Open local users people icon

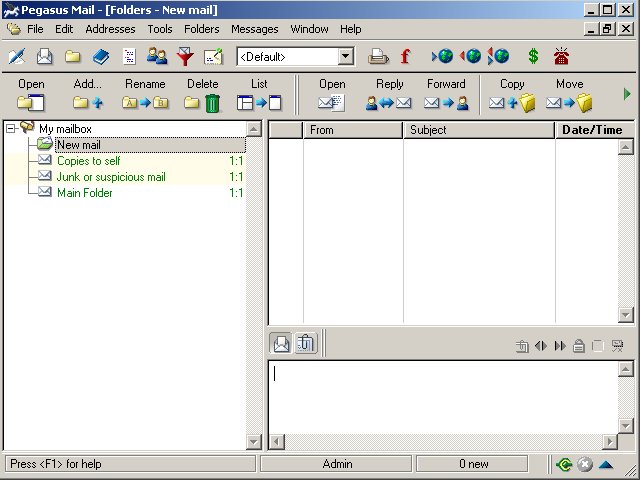coord(157,56)
